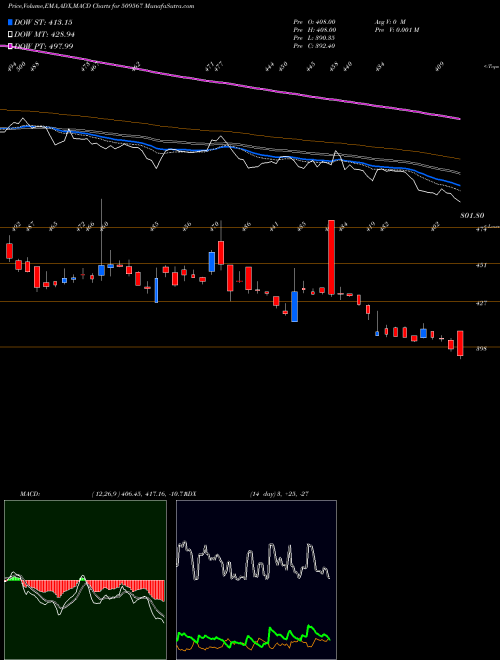Image resolution: width=500 pixels, height=660 pixels.
Task: Click the green +DI line in ADX panel
Action: [x=253, y=638]
